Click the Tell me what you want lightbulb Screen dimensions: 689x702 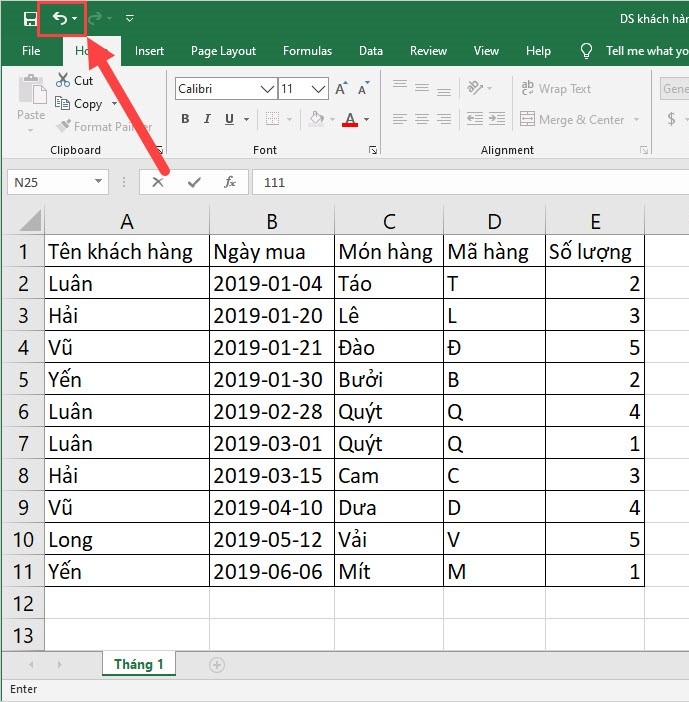pyautogui.click(x=586, y=51)
